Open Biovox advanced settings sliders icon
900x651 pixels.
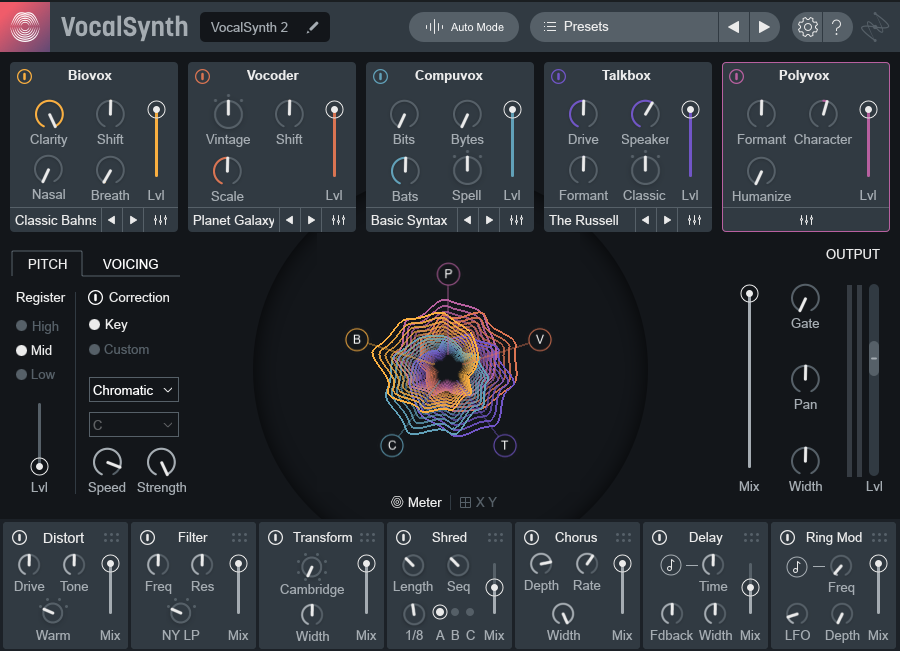(x=161, y=220)
